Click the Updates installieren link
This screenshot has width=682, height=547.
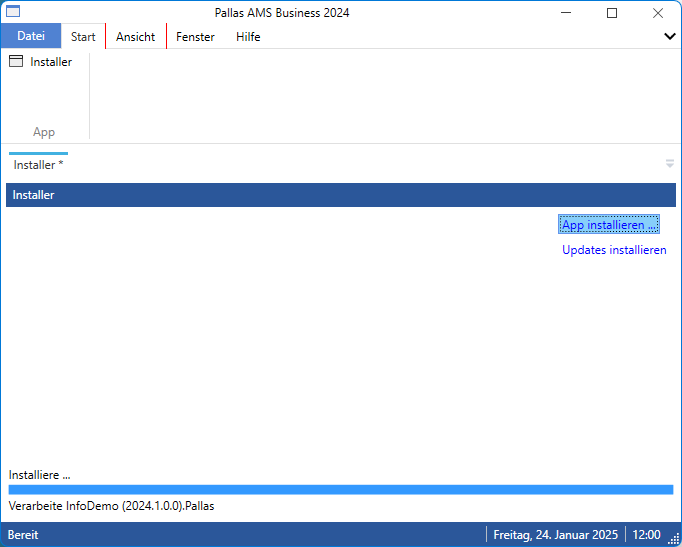pos(614,250)
